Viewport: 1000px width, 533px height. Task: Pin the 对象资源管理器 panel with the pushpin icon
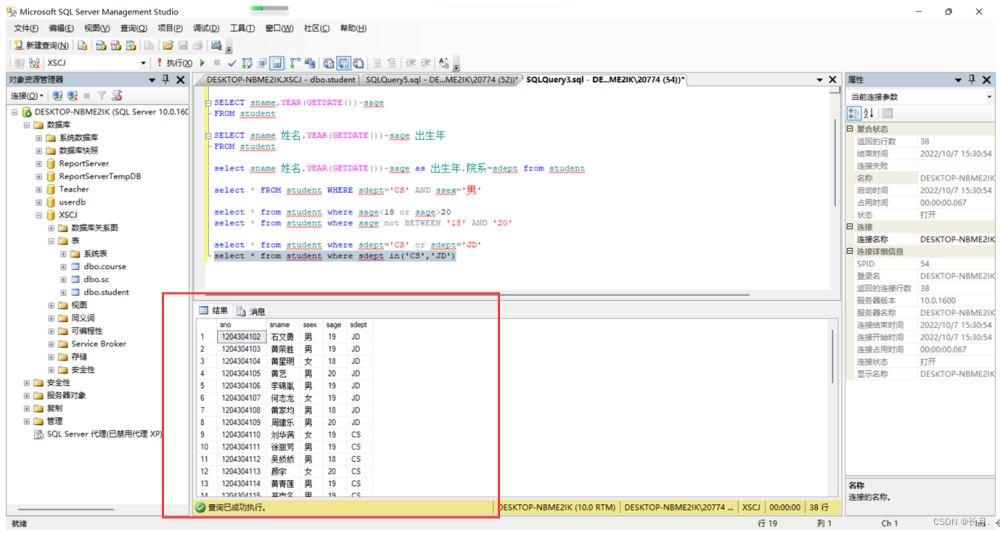pyautogui.click(x=166, y=79)
